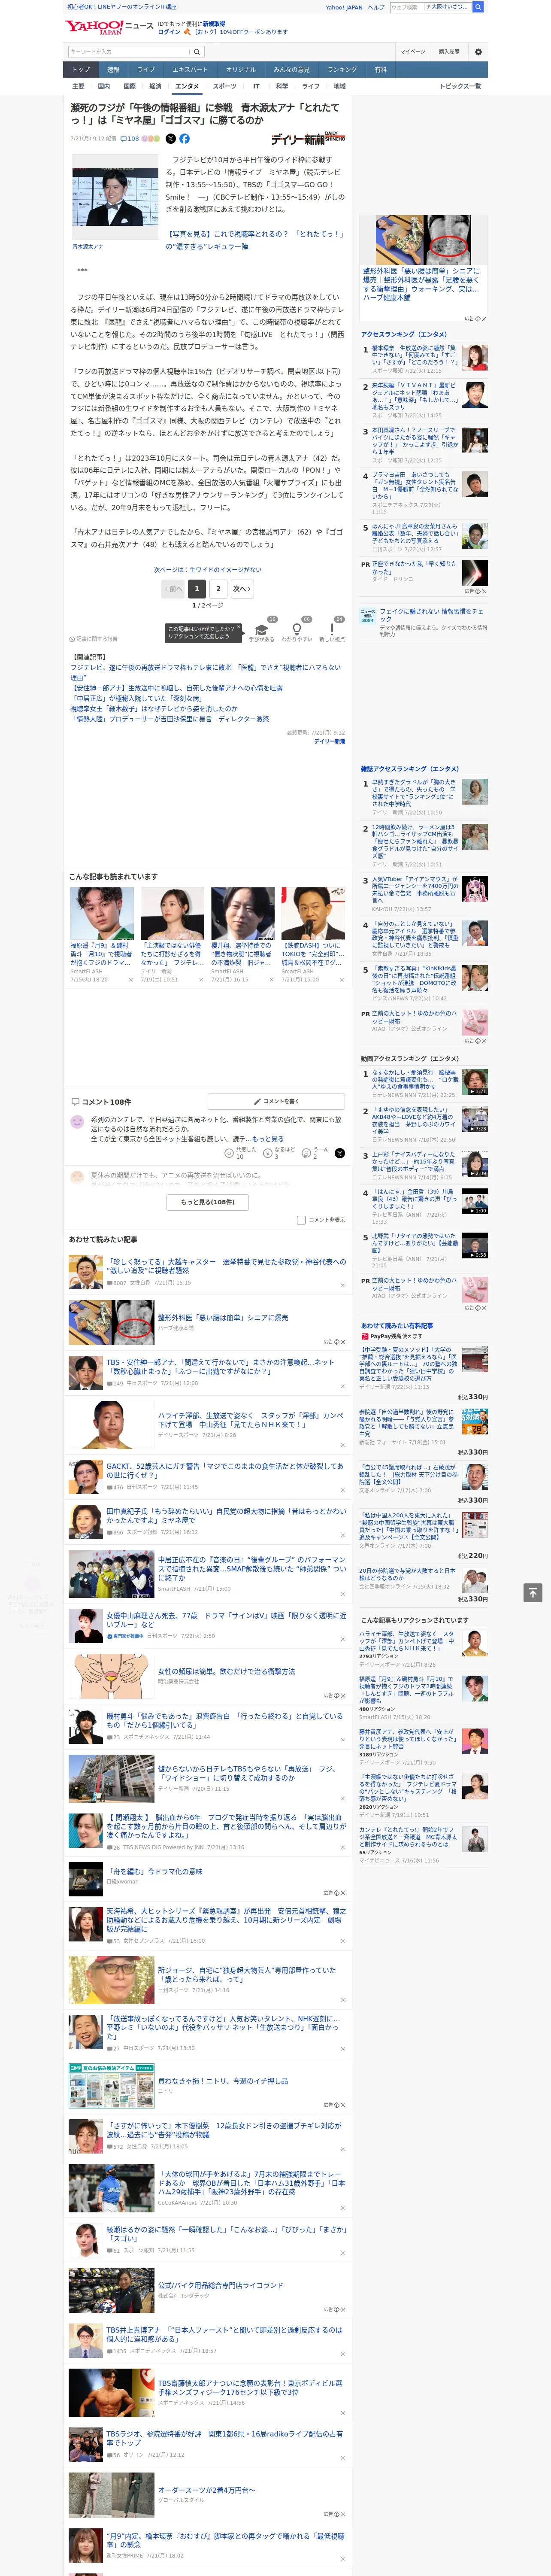Toggle the コメント非表示 checkbox
Viewport: 551px width, 2576px height.
tap(301, 1220)
